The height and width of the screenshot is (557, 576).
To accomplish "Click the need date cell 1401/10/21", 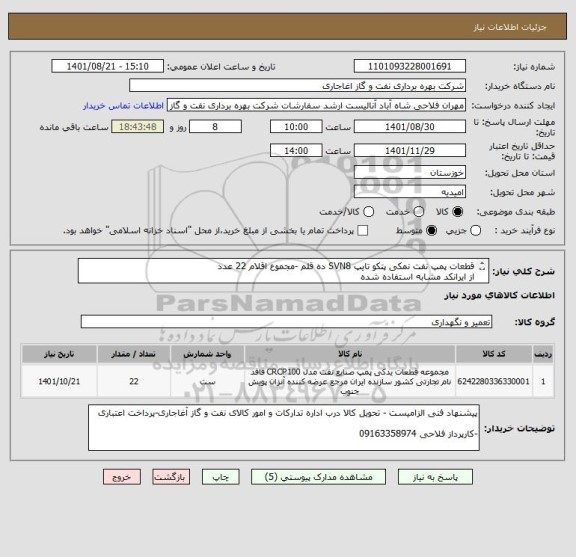I will coord(59,381).
